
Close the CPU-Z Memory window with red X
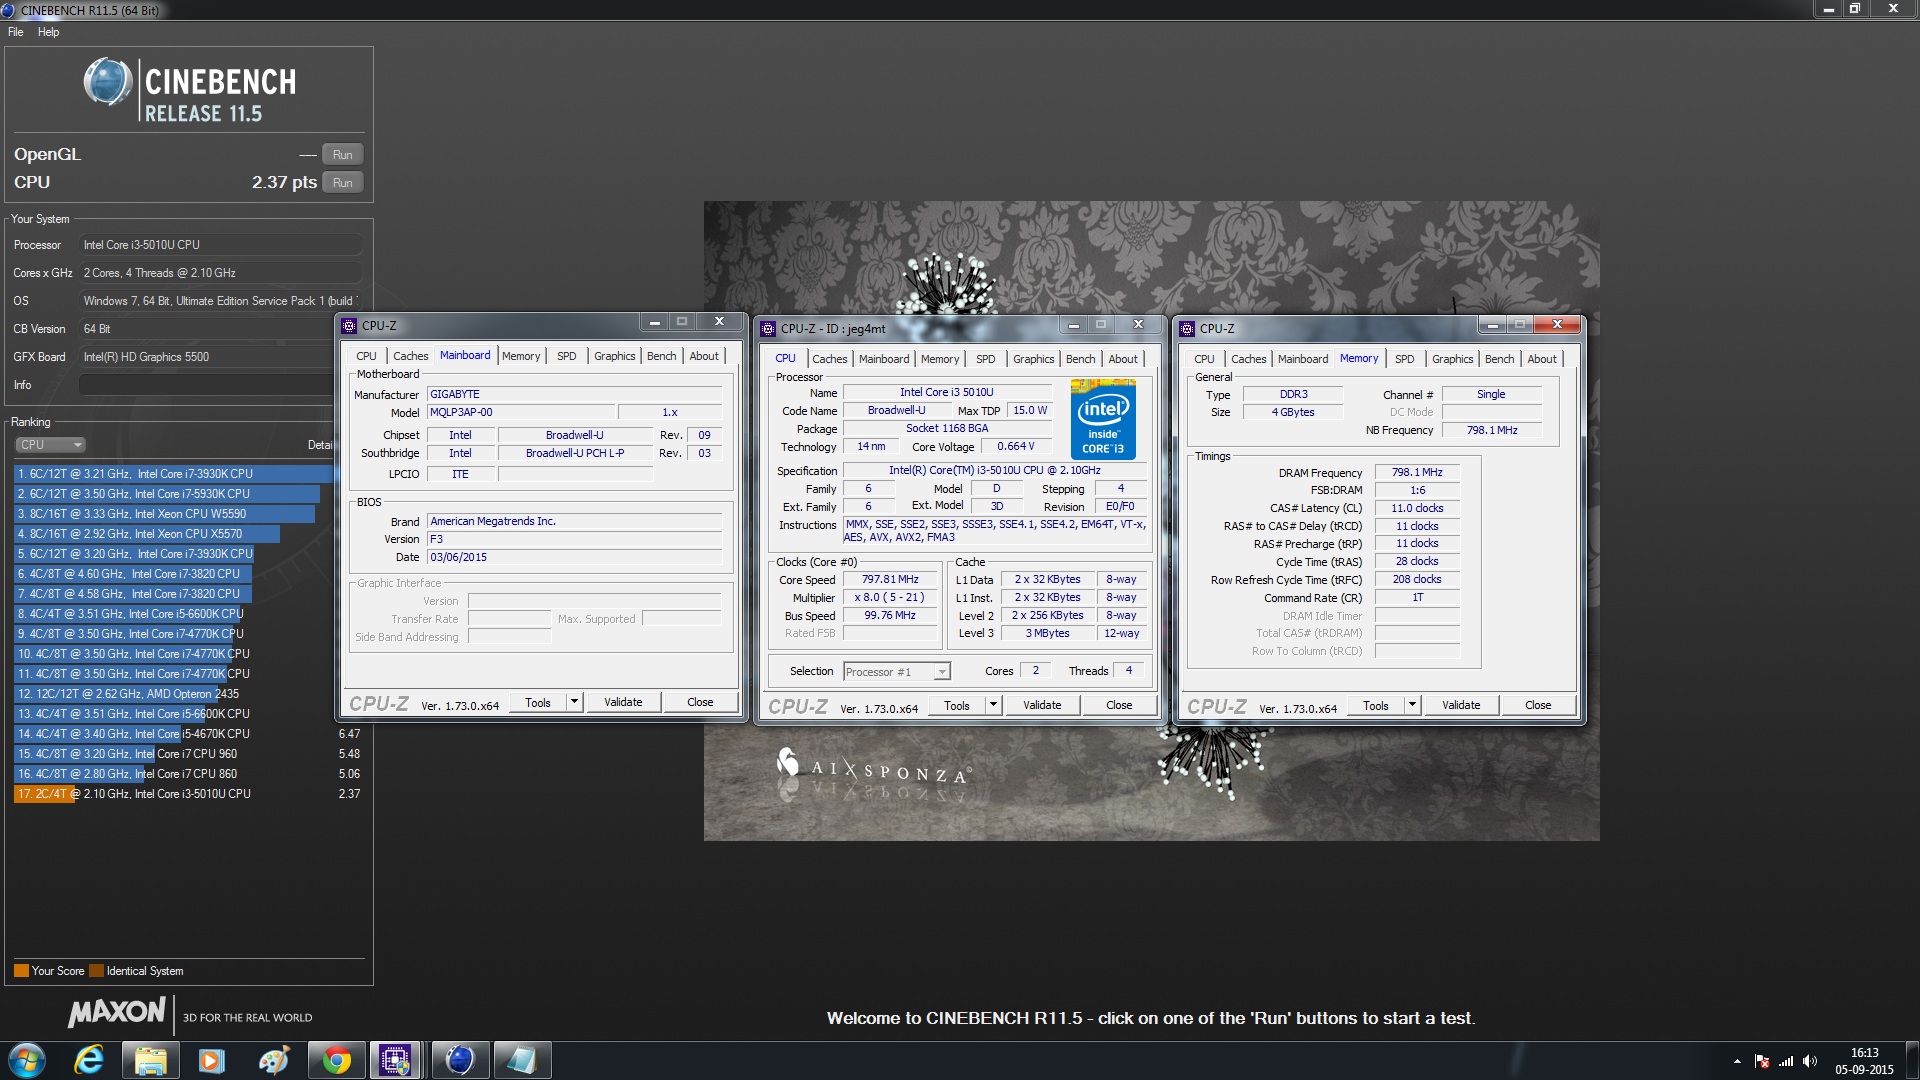pos(1557,325)
